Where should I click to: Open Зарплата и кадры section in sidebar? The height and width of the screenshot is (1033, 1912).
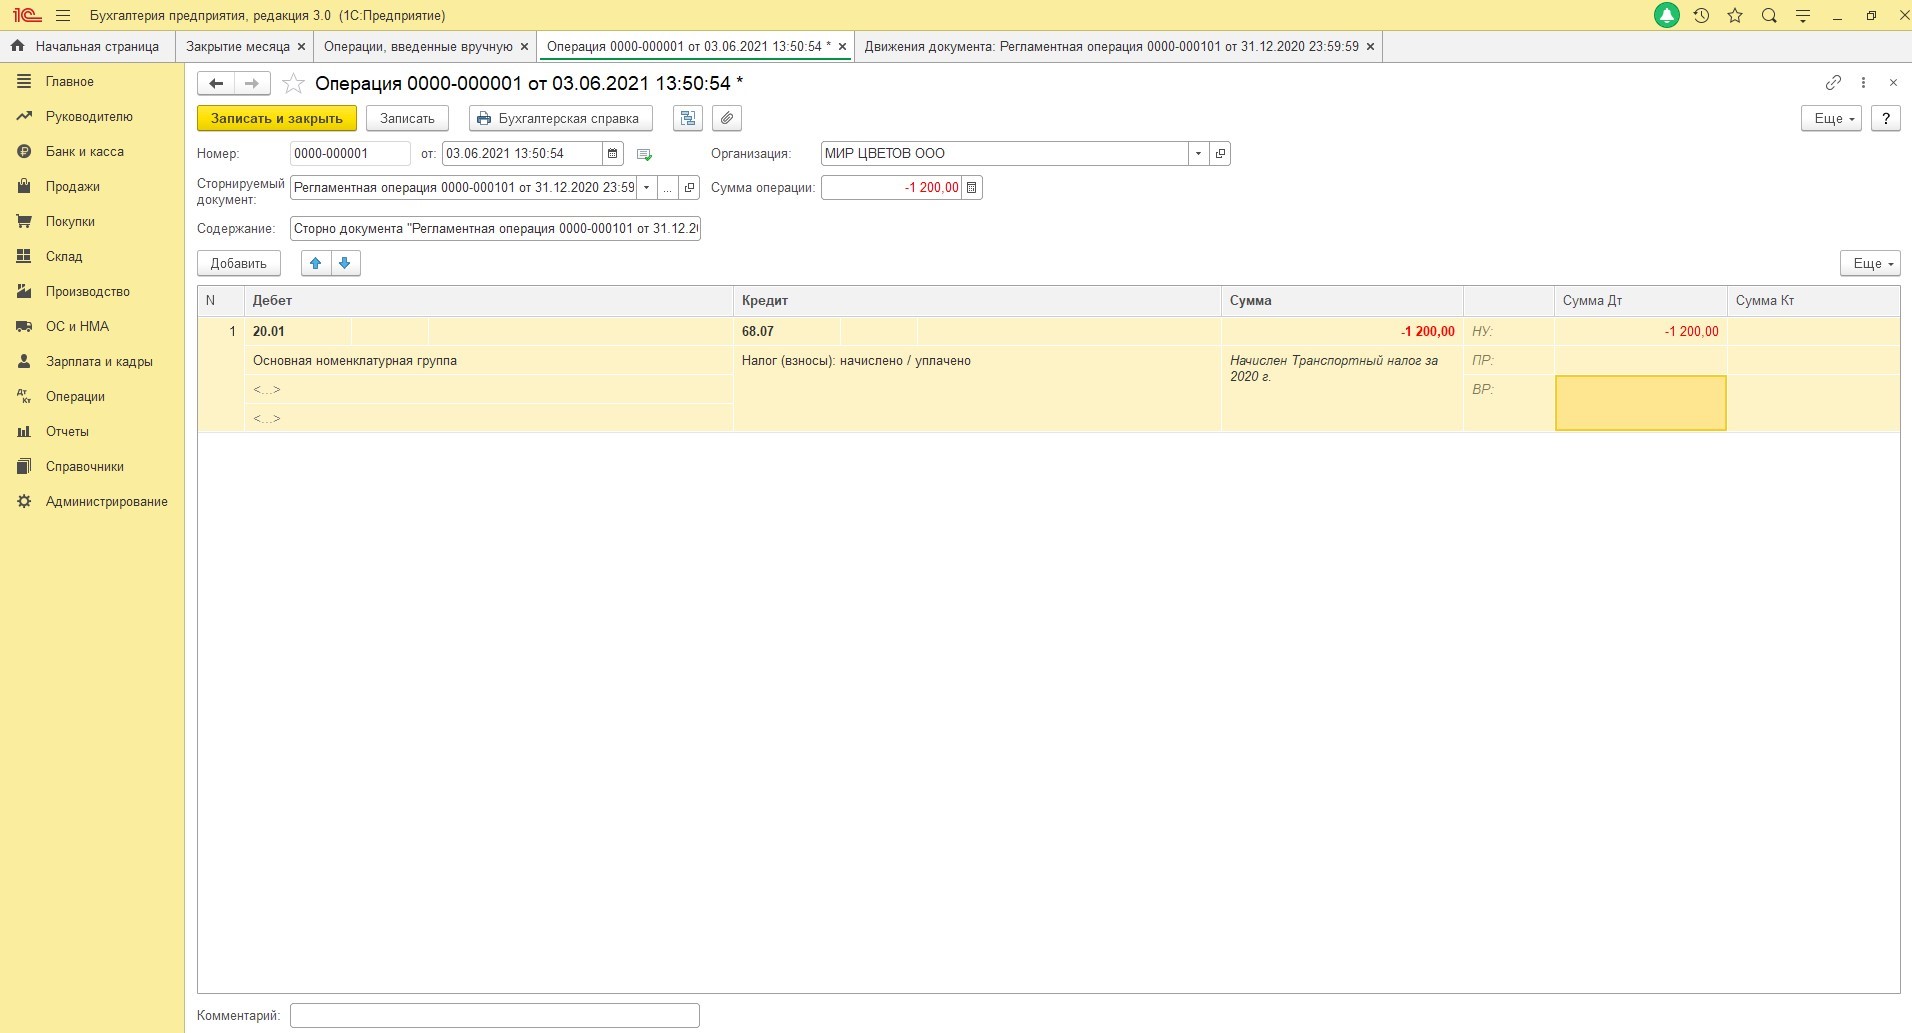[98, 362]
